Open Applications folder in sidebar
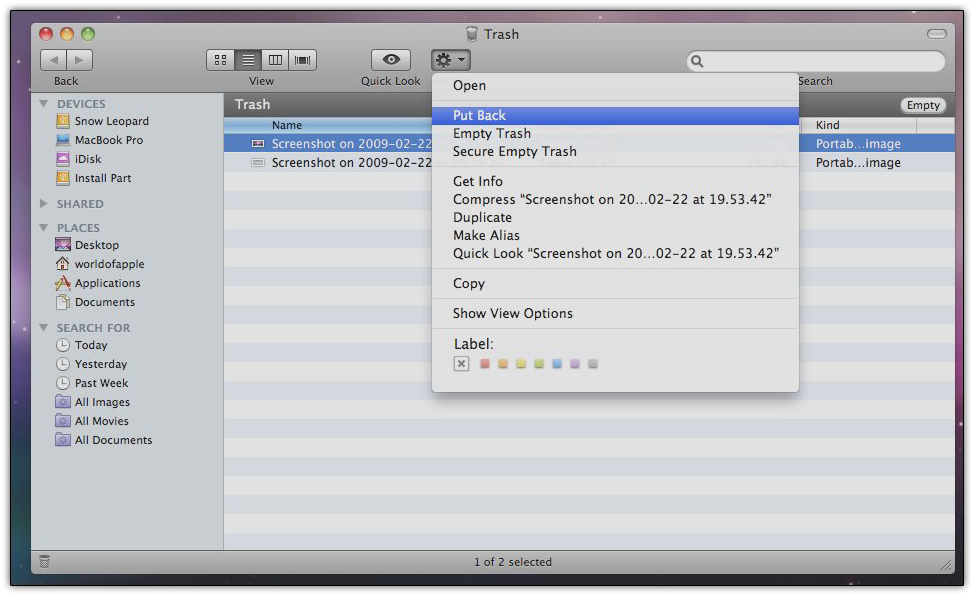Screen dimensions: 975x597 coord(107,283)
